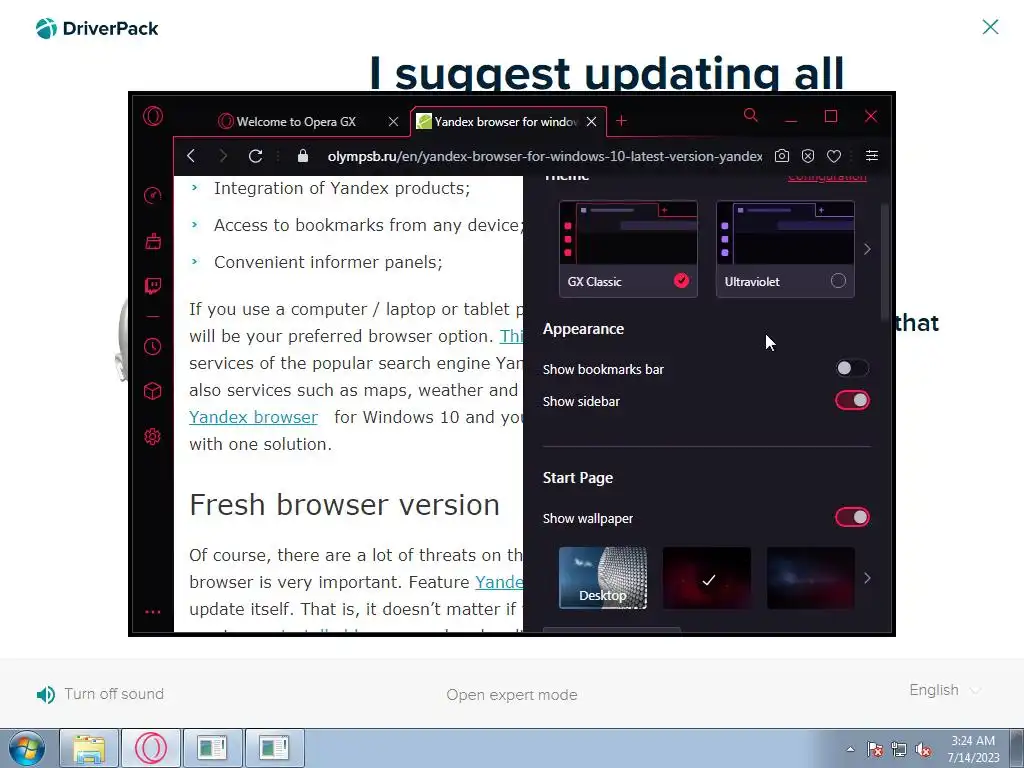Show hidden tray icons arrow

[x=850, y=749]
